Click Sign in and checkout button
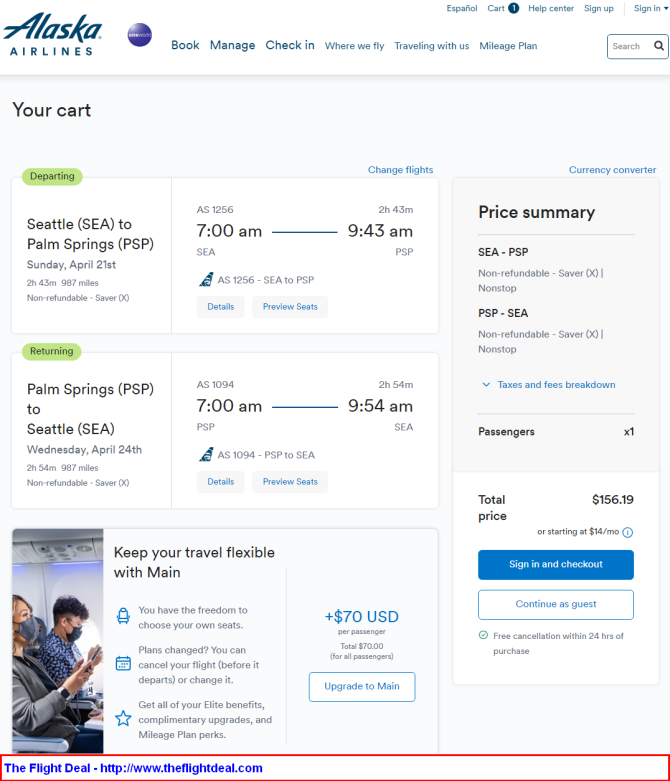Screen dimensions: 670x781 pos(556,564)
